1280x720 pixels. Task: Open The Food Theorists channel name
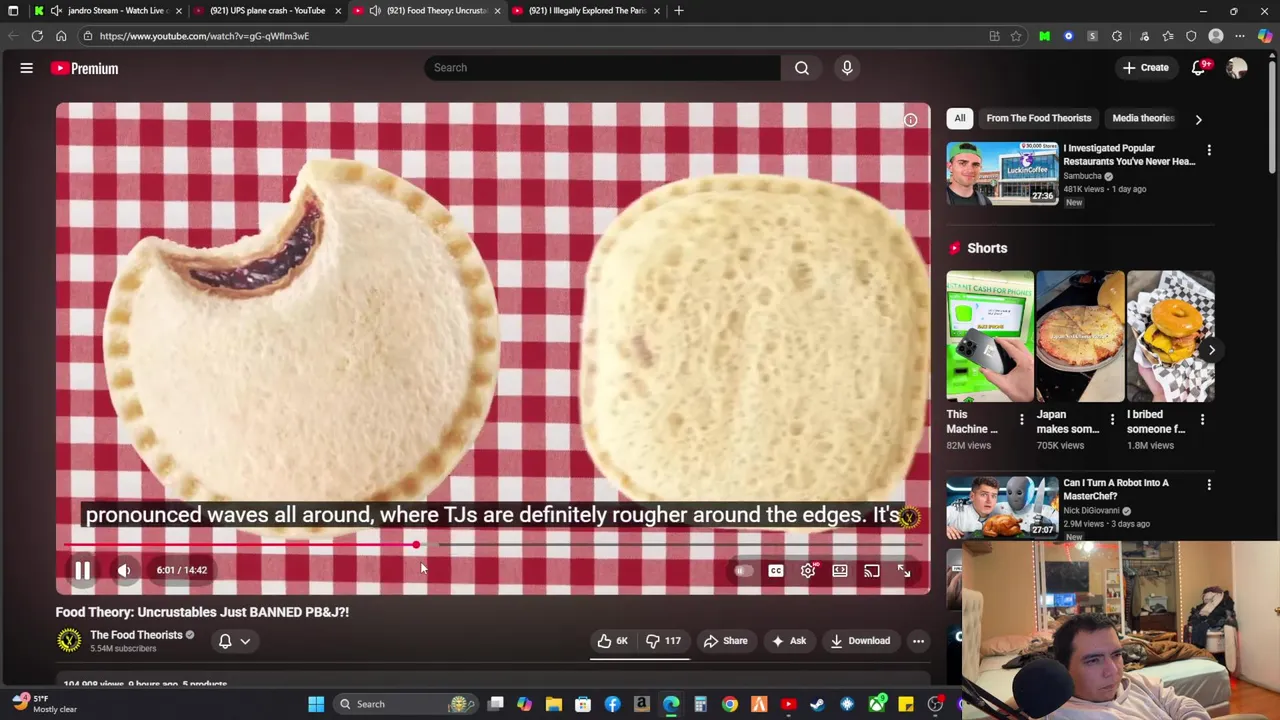click(136, 635)
